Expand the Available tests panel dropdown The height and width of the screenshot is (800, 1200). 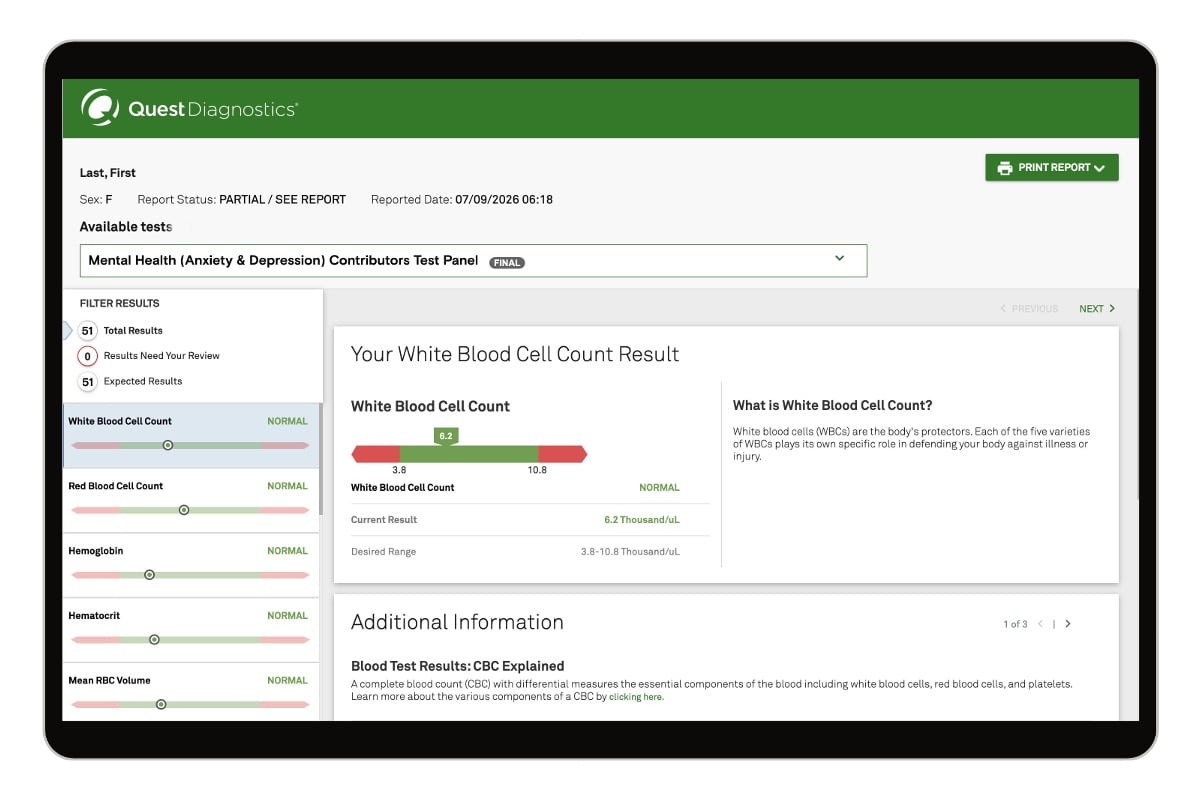(839, 259)
